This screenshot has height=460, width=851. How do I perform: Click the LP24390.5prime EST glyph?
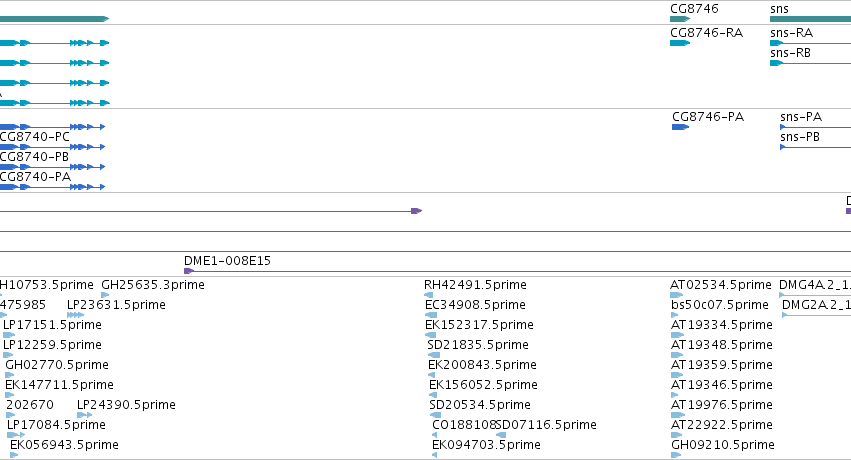(85, 415)
